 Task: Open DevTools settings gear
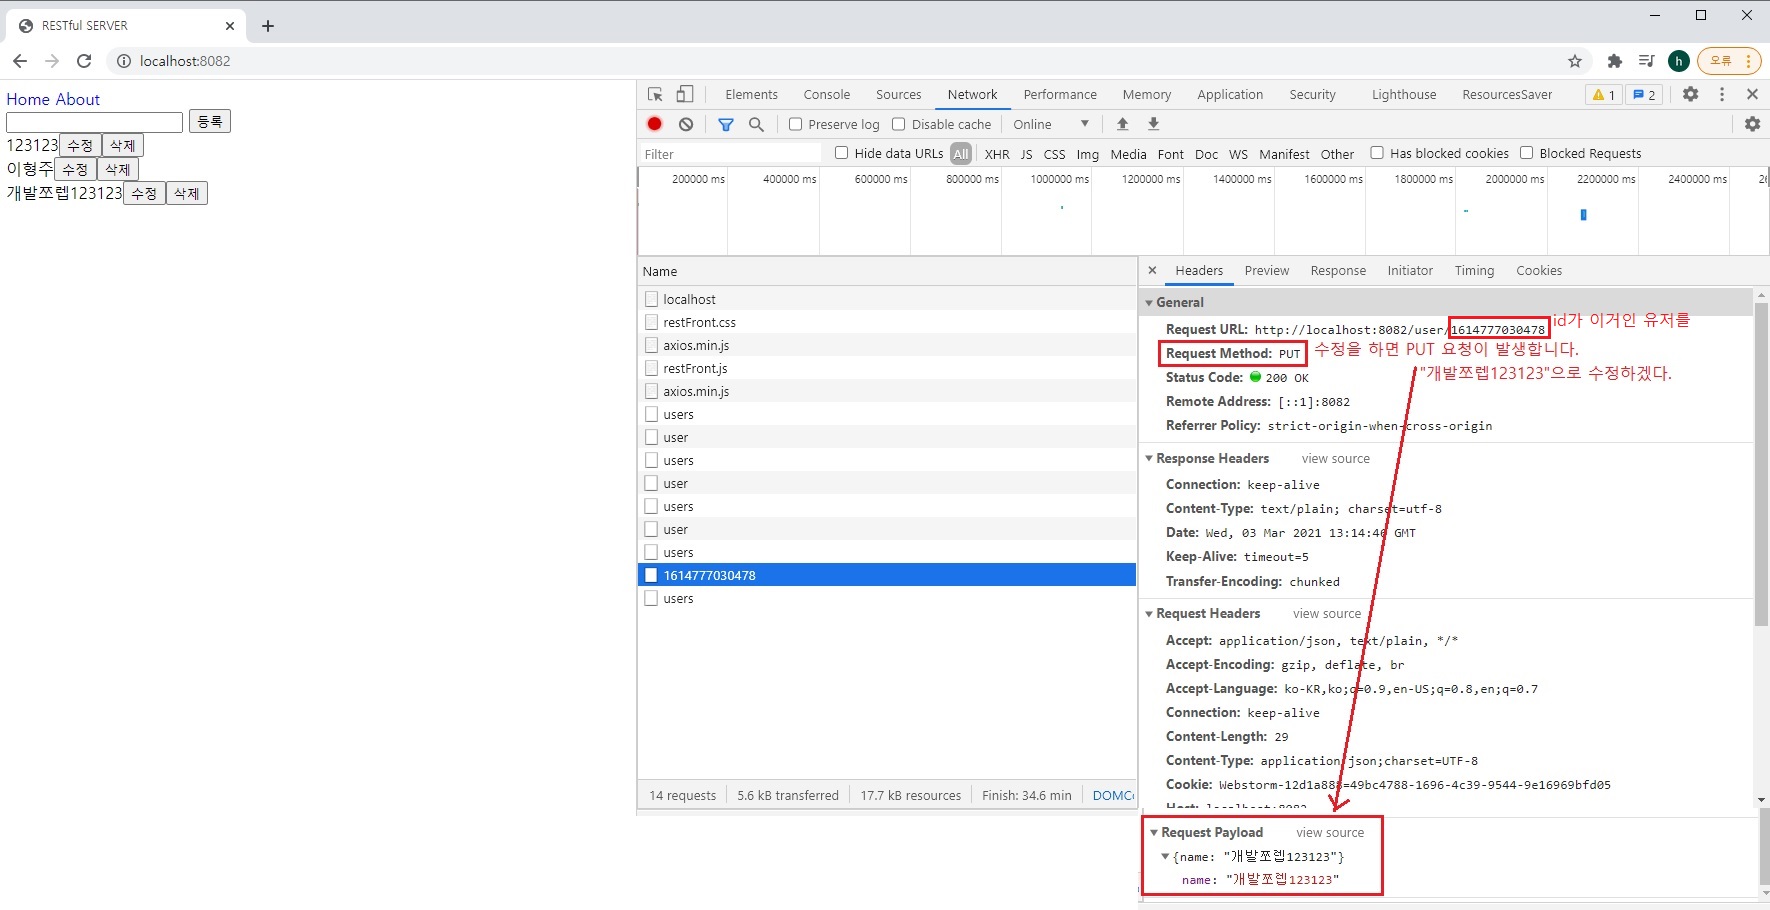pyautogui.click(x=1690, y=94)
